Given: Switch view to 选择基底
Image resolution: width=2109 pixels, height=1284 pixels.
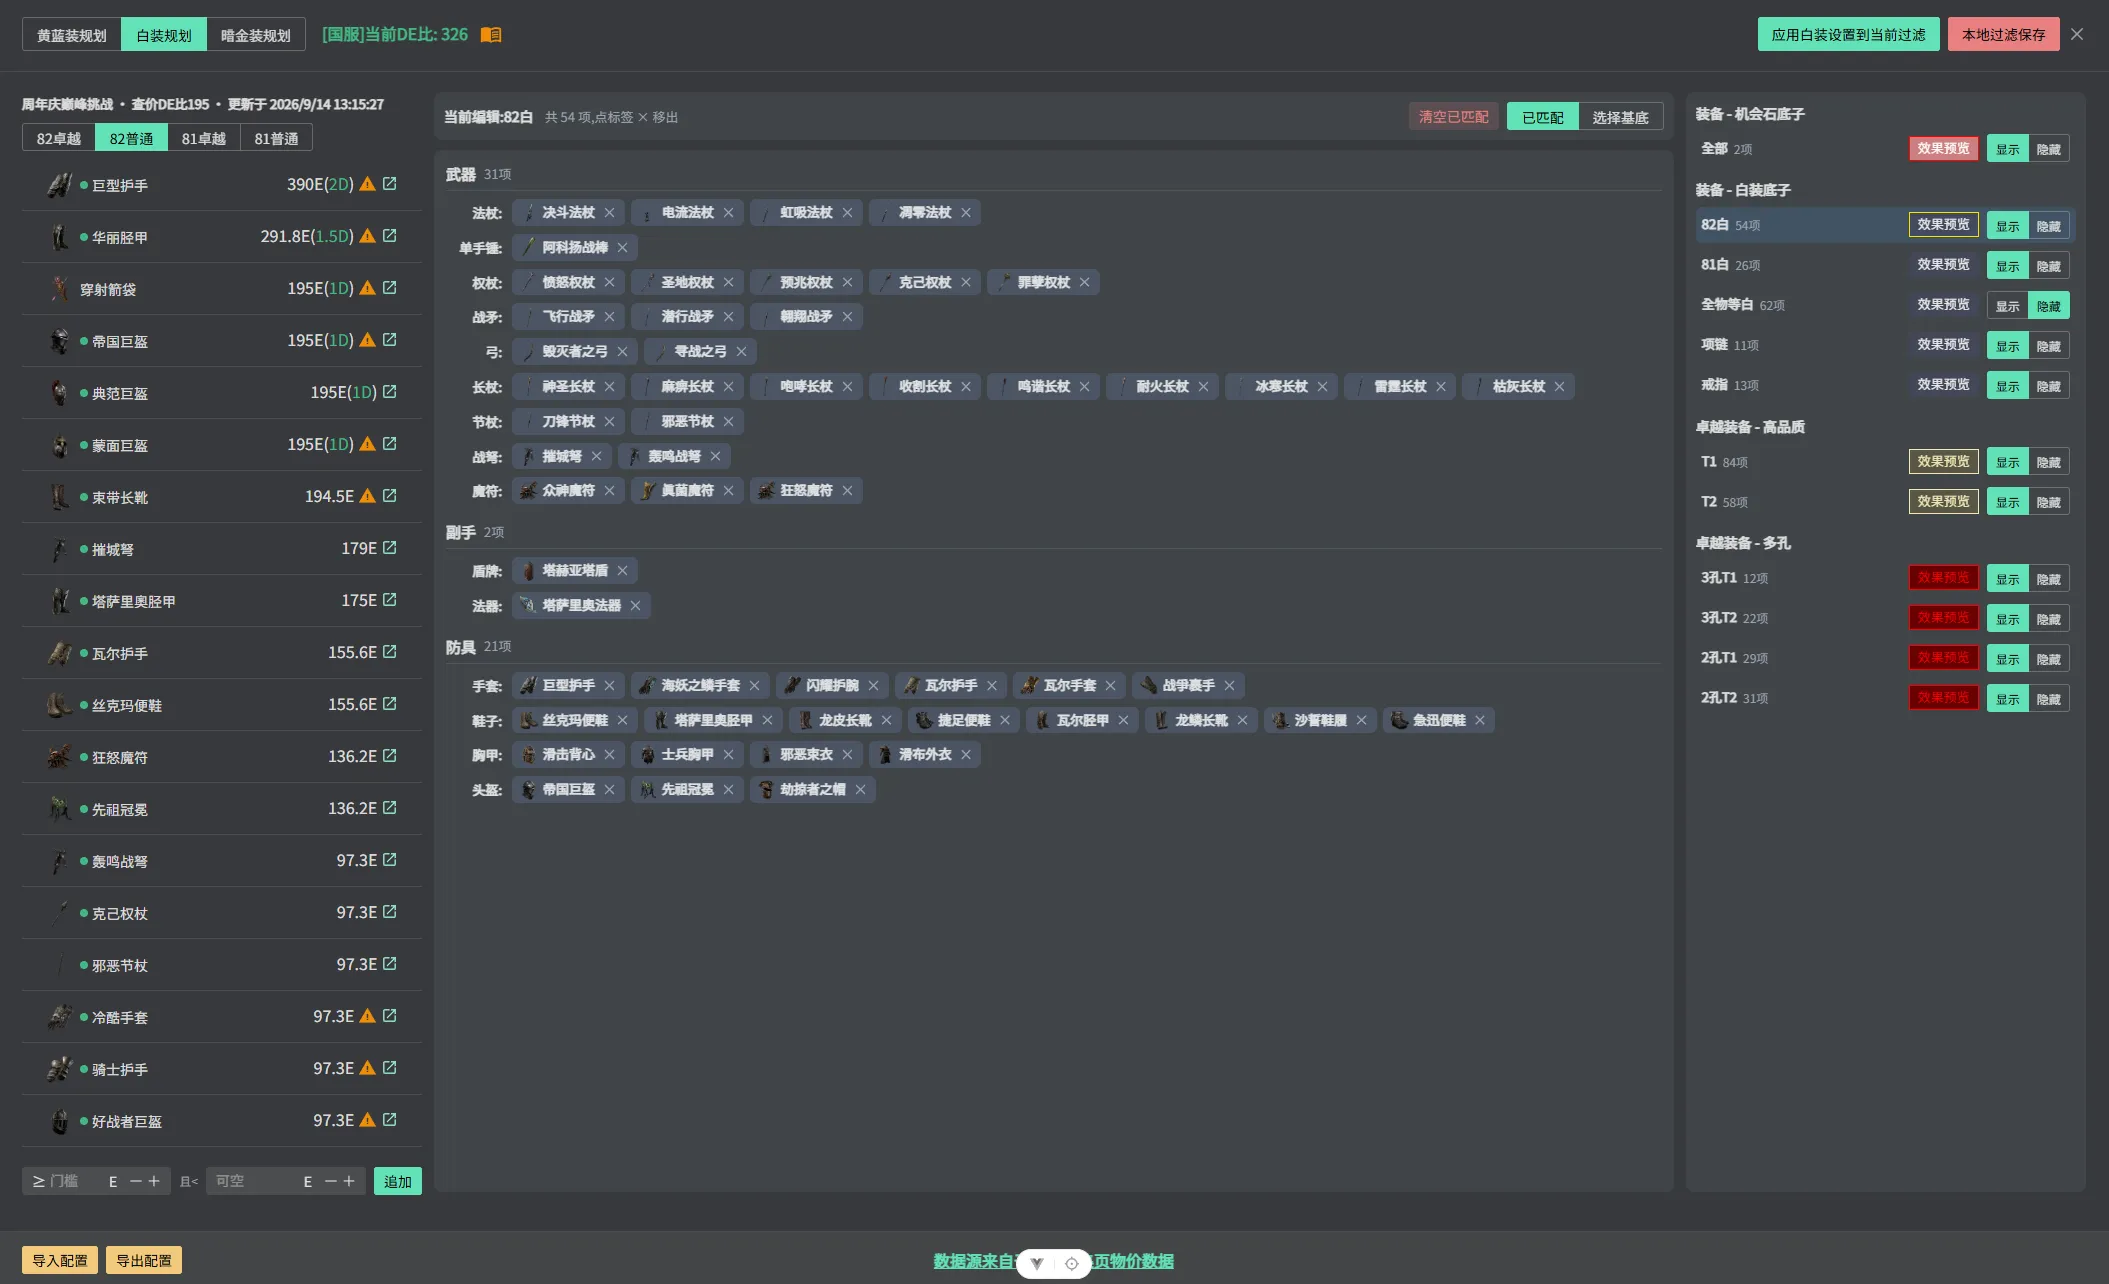Looking at the screenshot, I should coord(1620,117).
